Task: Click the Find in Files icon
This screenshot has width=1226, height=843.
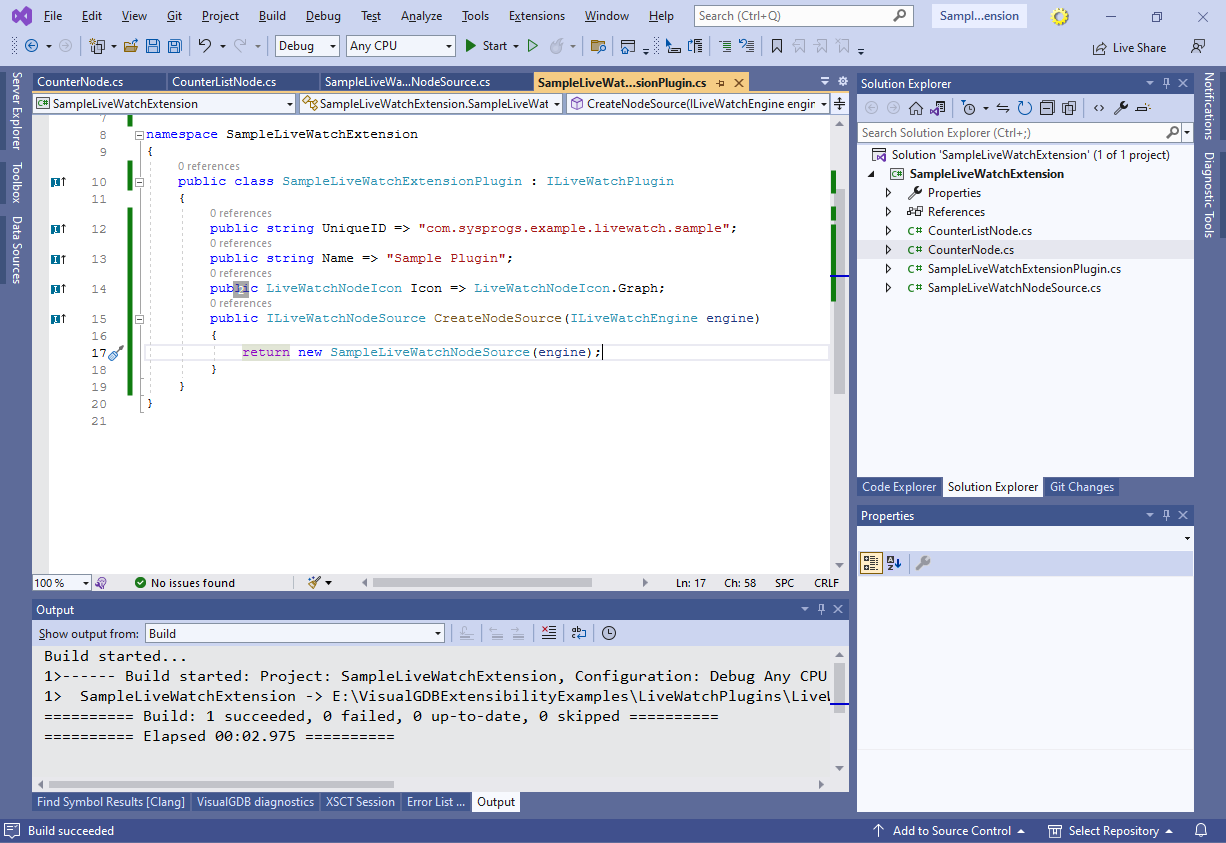Action: pos(598,46)
